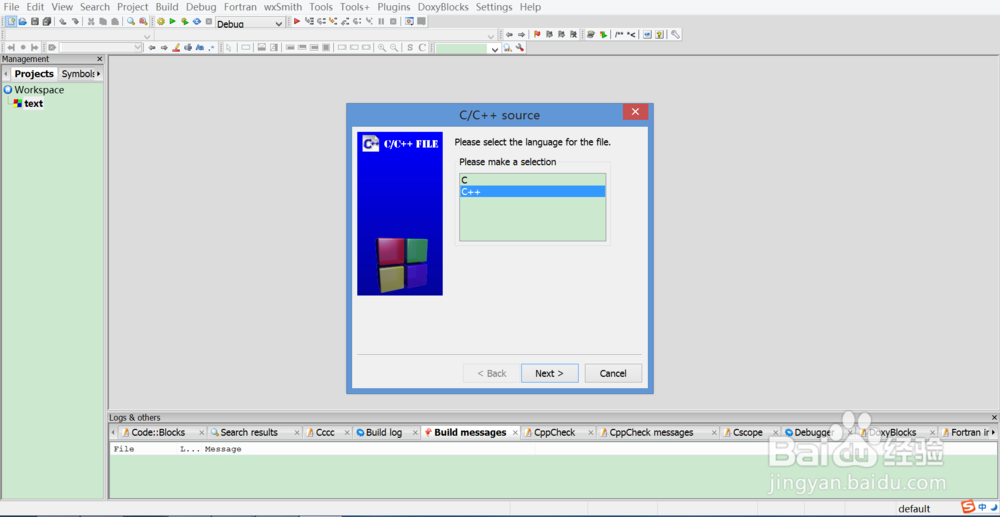Image resolution: width=1000 pixels, height=517 pixels.
Task: Click the Build and run icon
Action: pyautogui.click(x=185, y=21)
